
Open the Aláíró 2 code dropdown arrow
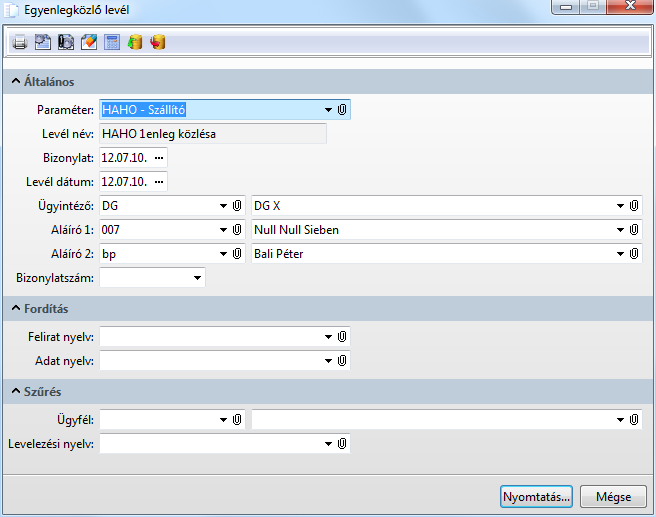tap(223, 254)
